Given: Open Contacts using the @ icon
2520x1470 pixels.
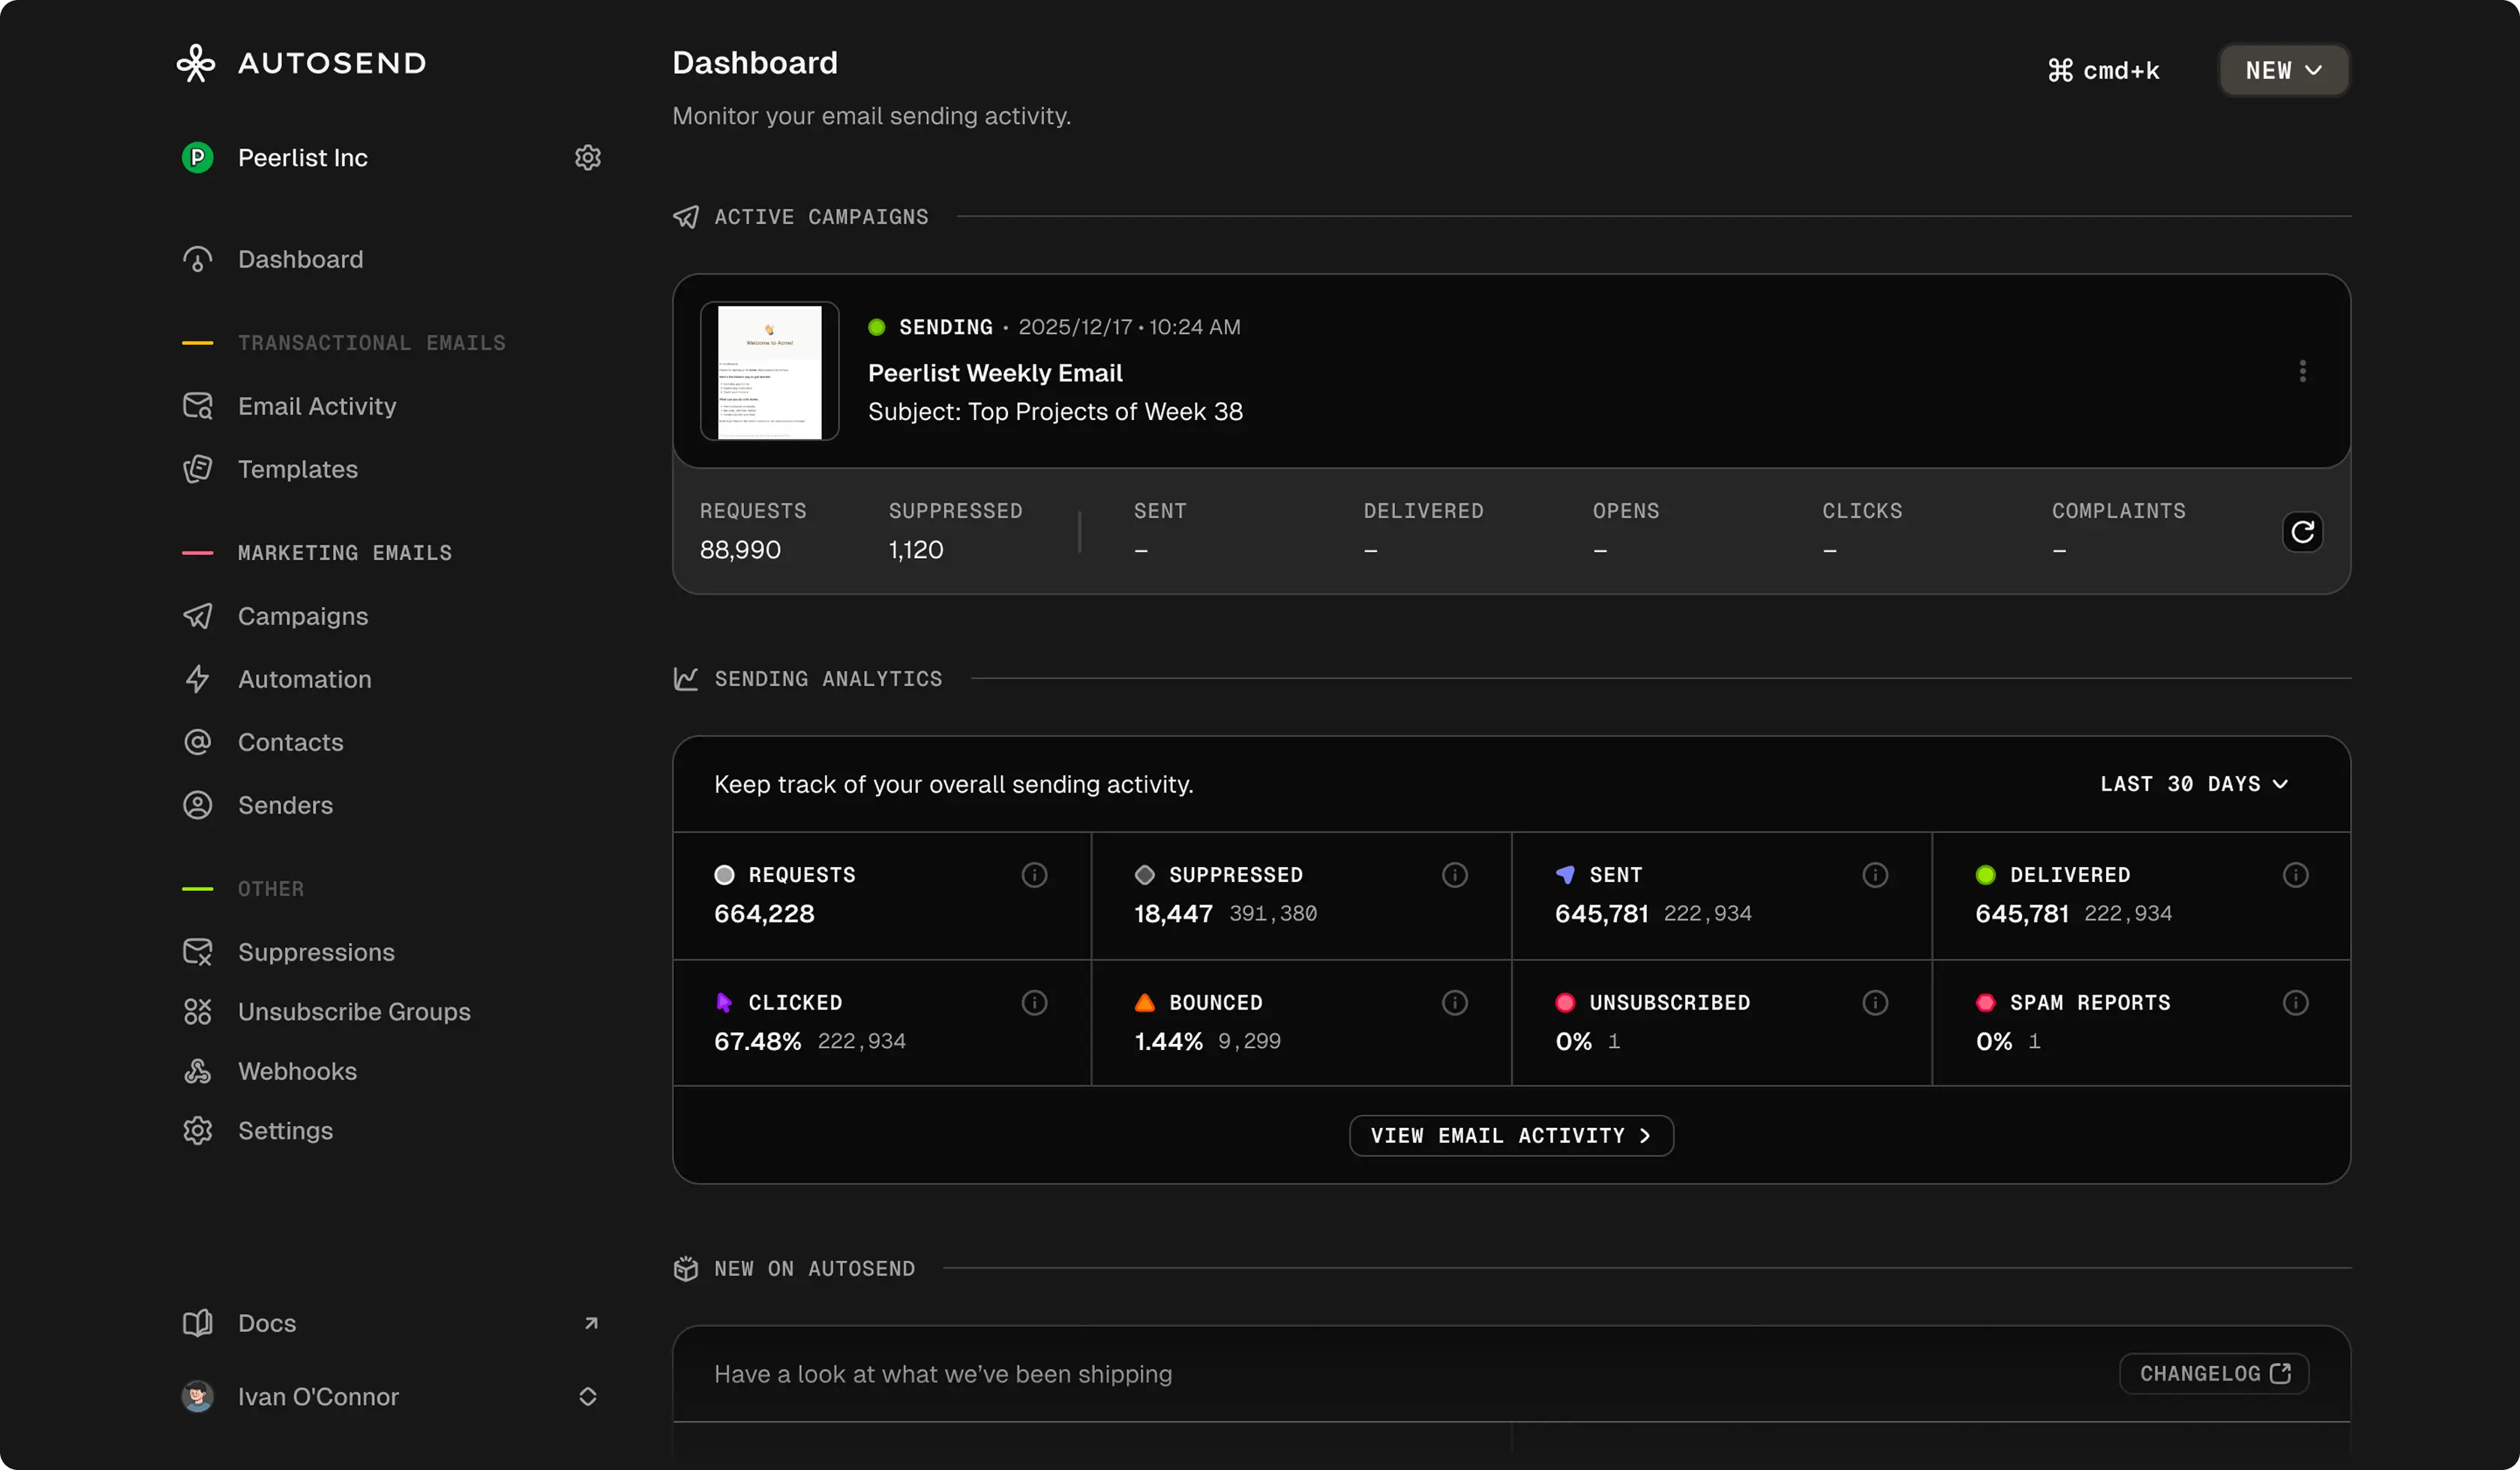Looking at the screenshot, I should pyautogui.click(x=197, y=742).
